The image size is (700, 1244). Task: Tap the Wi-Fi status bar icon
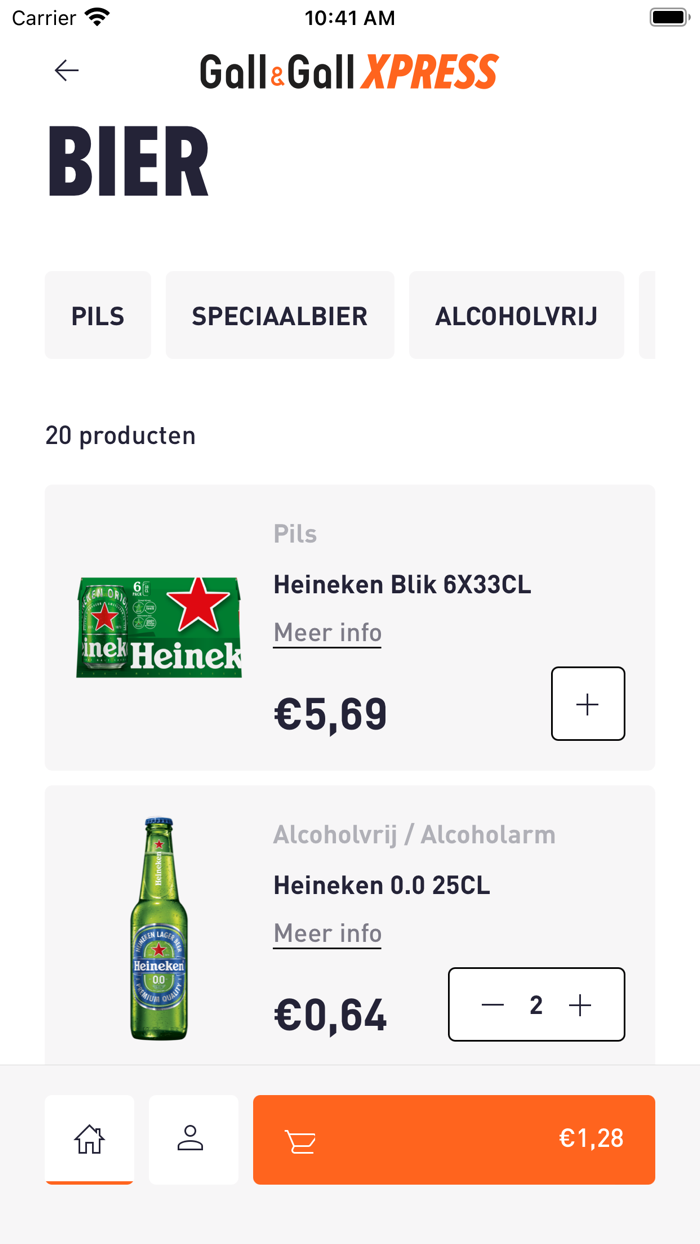click(x=97, y=18)
